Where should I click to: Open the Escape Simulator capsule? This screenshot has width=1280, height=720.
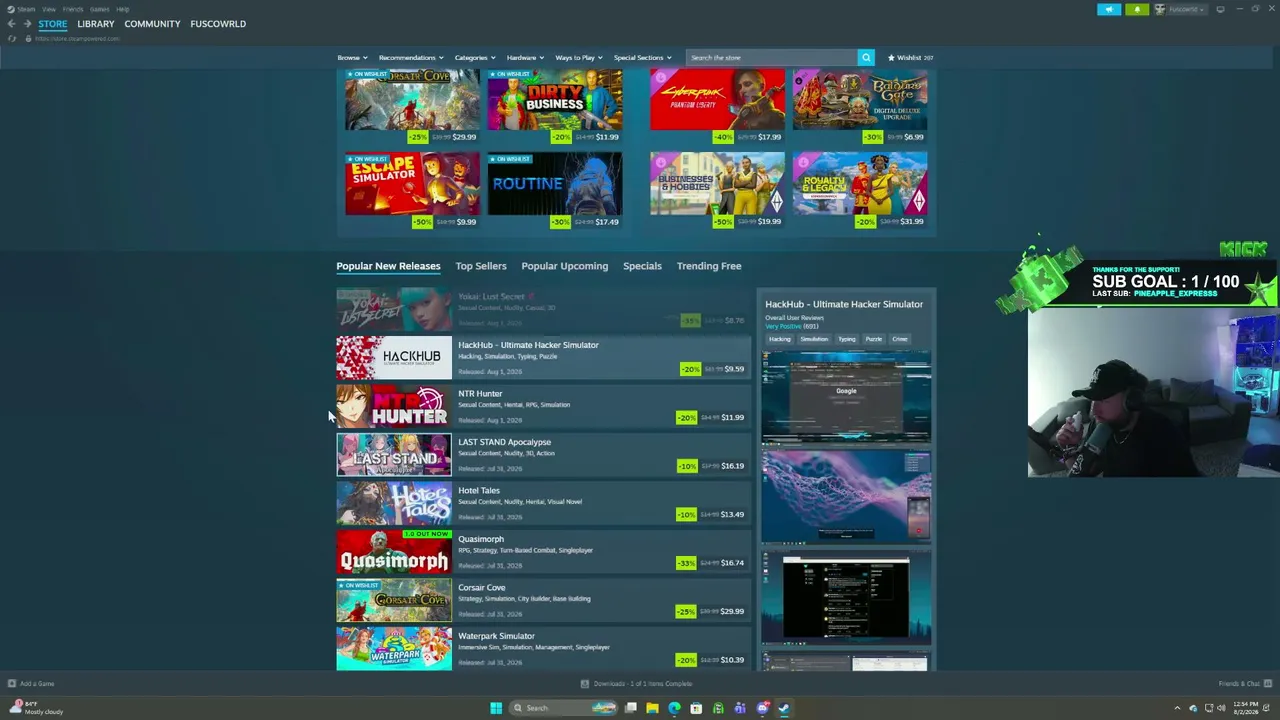click(412, 190)
